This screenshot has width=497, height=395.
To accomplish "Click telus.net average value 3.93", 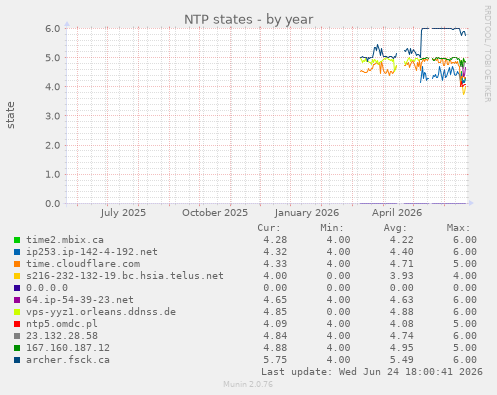I will point(402,276).
